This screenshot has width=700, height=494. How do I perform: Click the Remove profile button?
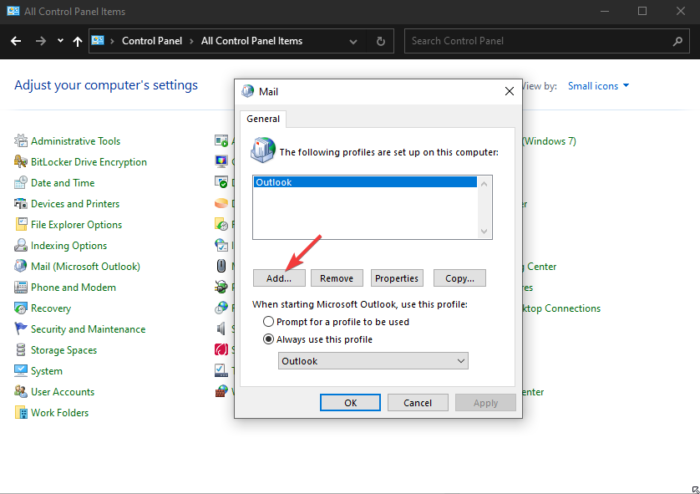pos(337,278)
